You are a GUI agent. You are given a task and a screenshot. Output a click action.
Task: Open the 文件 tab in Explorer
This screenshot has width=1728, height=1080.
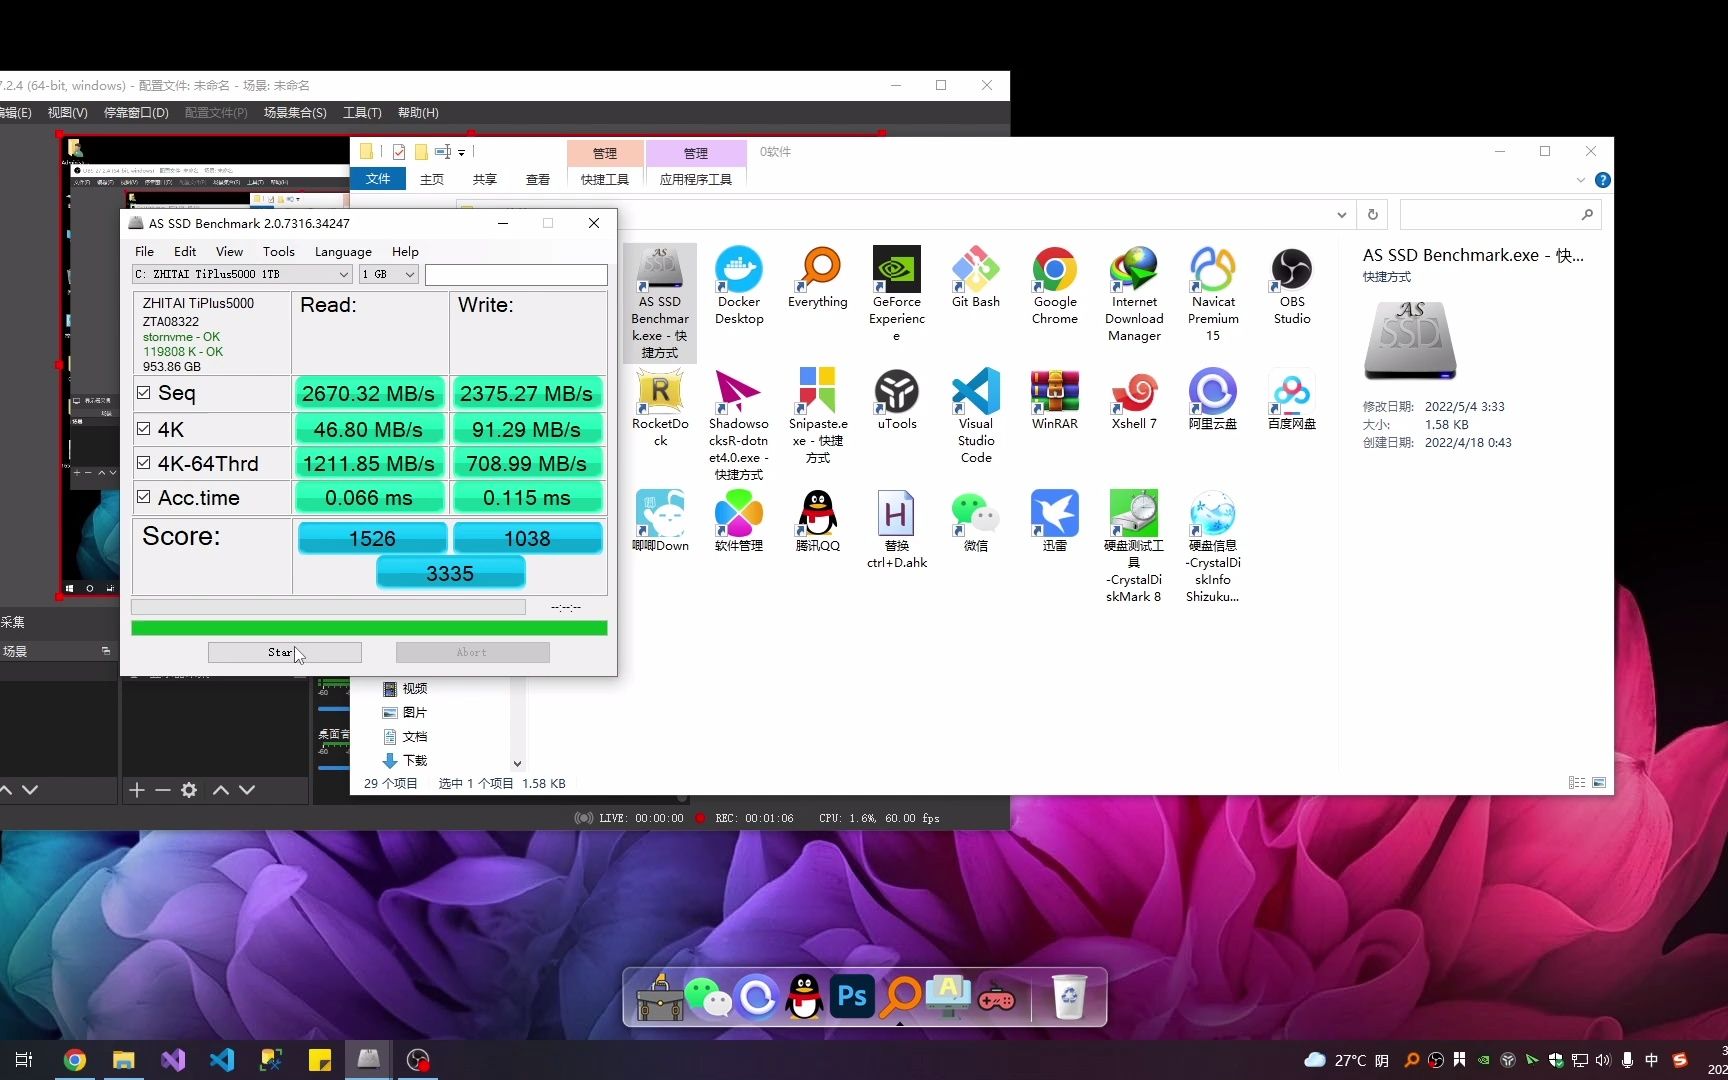(378, 179)
